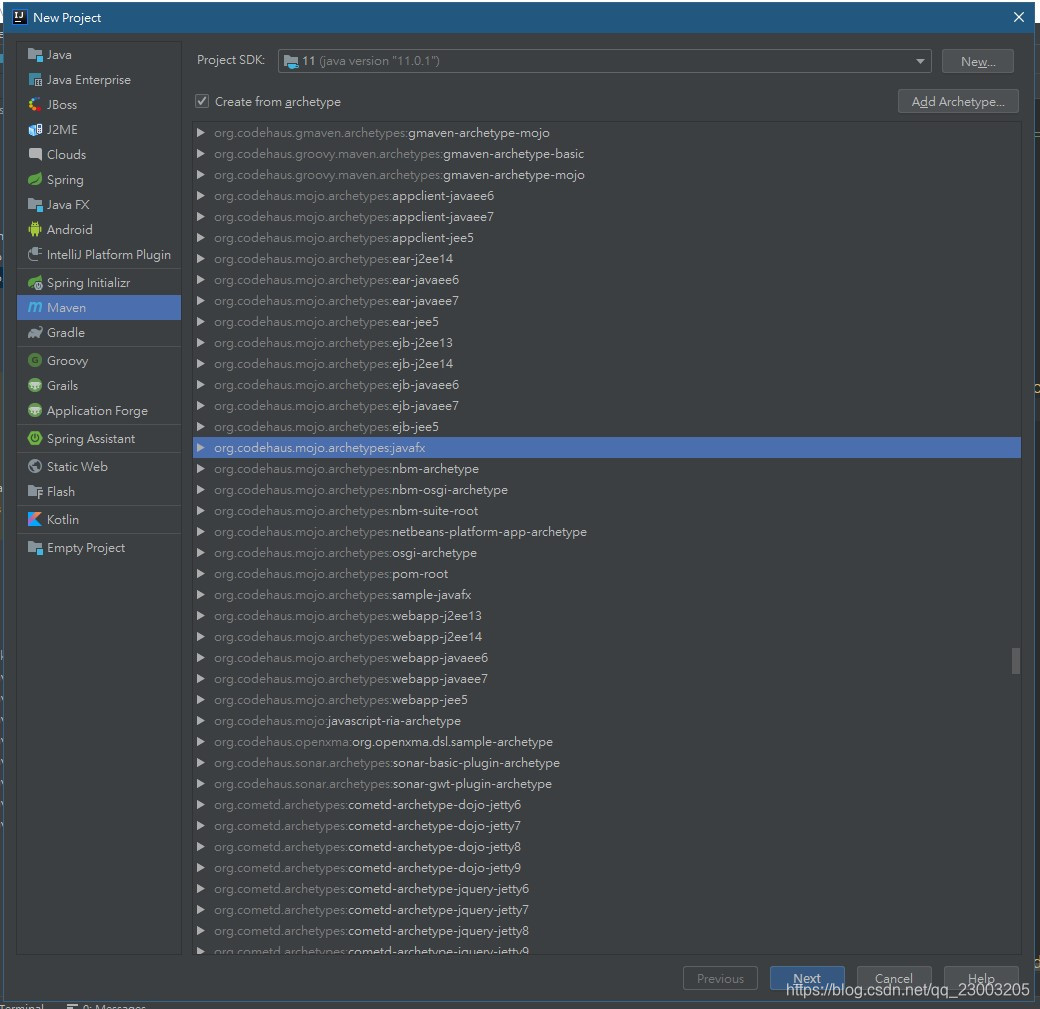
Task: Select cometd-archetype-jquery-jetty8 row
Action: click(606, 931)
